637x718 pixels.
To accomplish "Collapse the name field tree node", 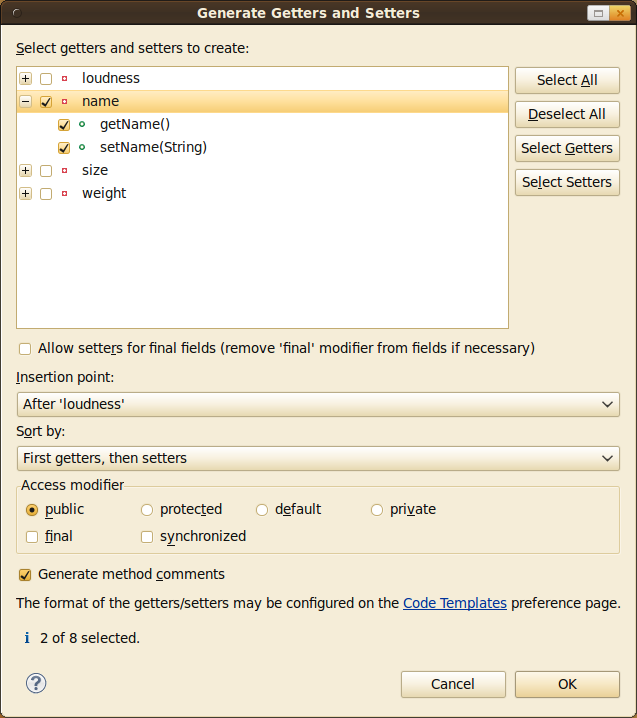I will [25, 101].
